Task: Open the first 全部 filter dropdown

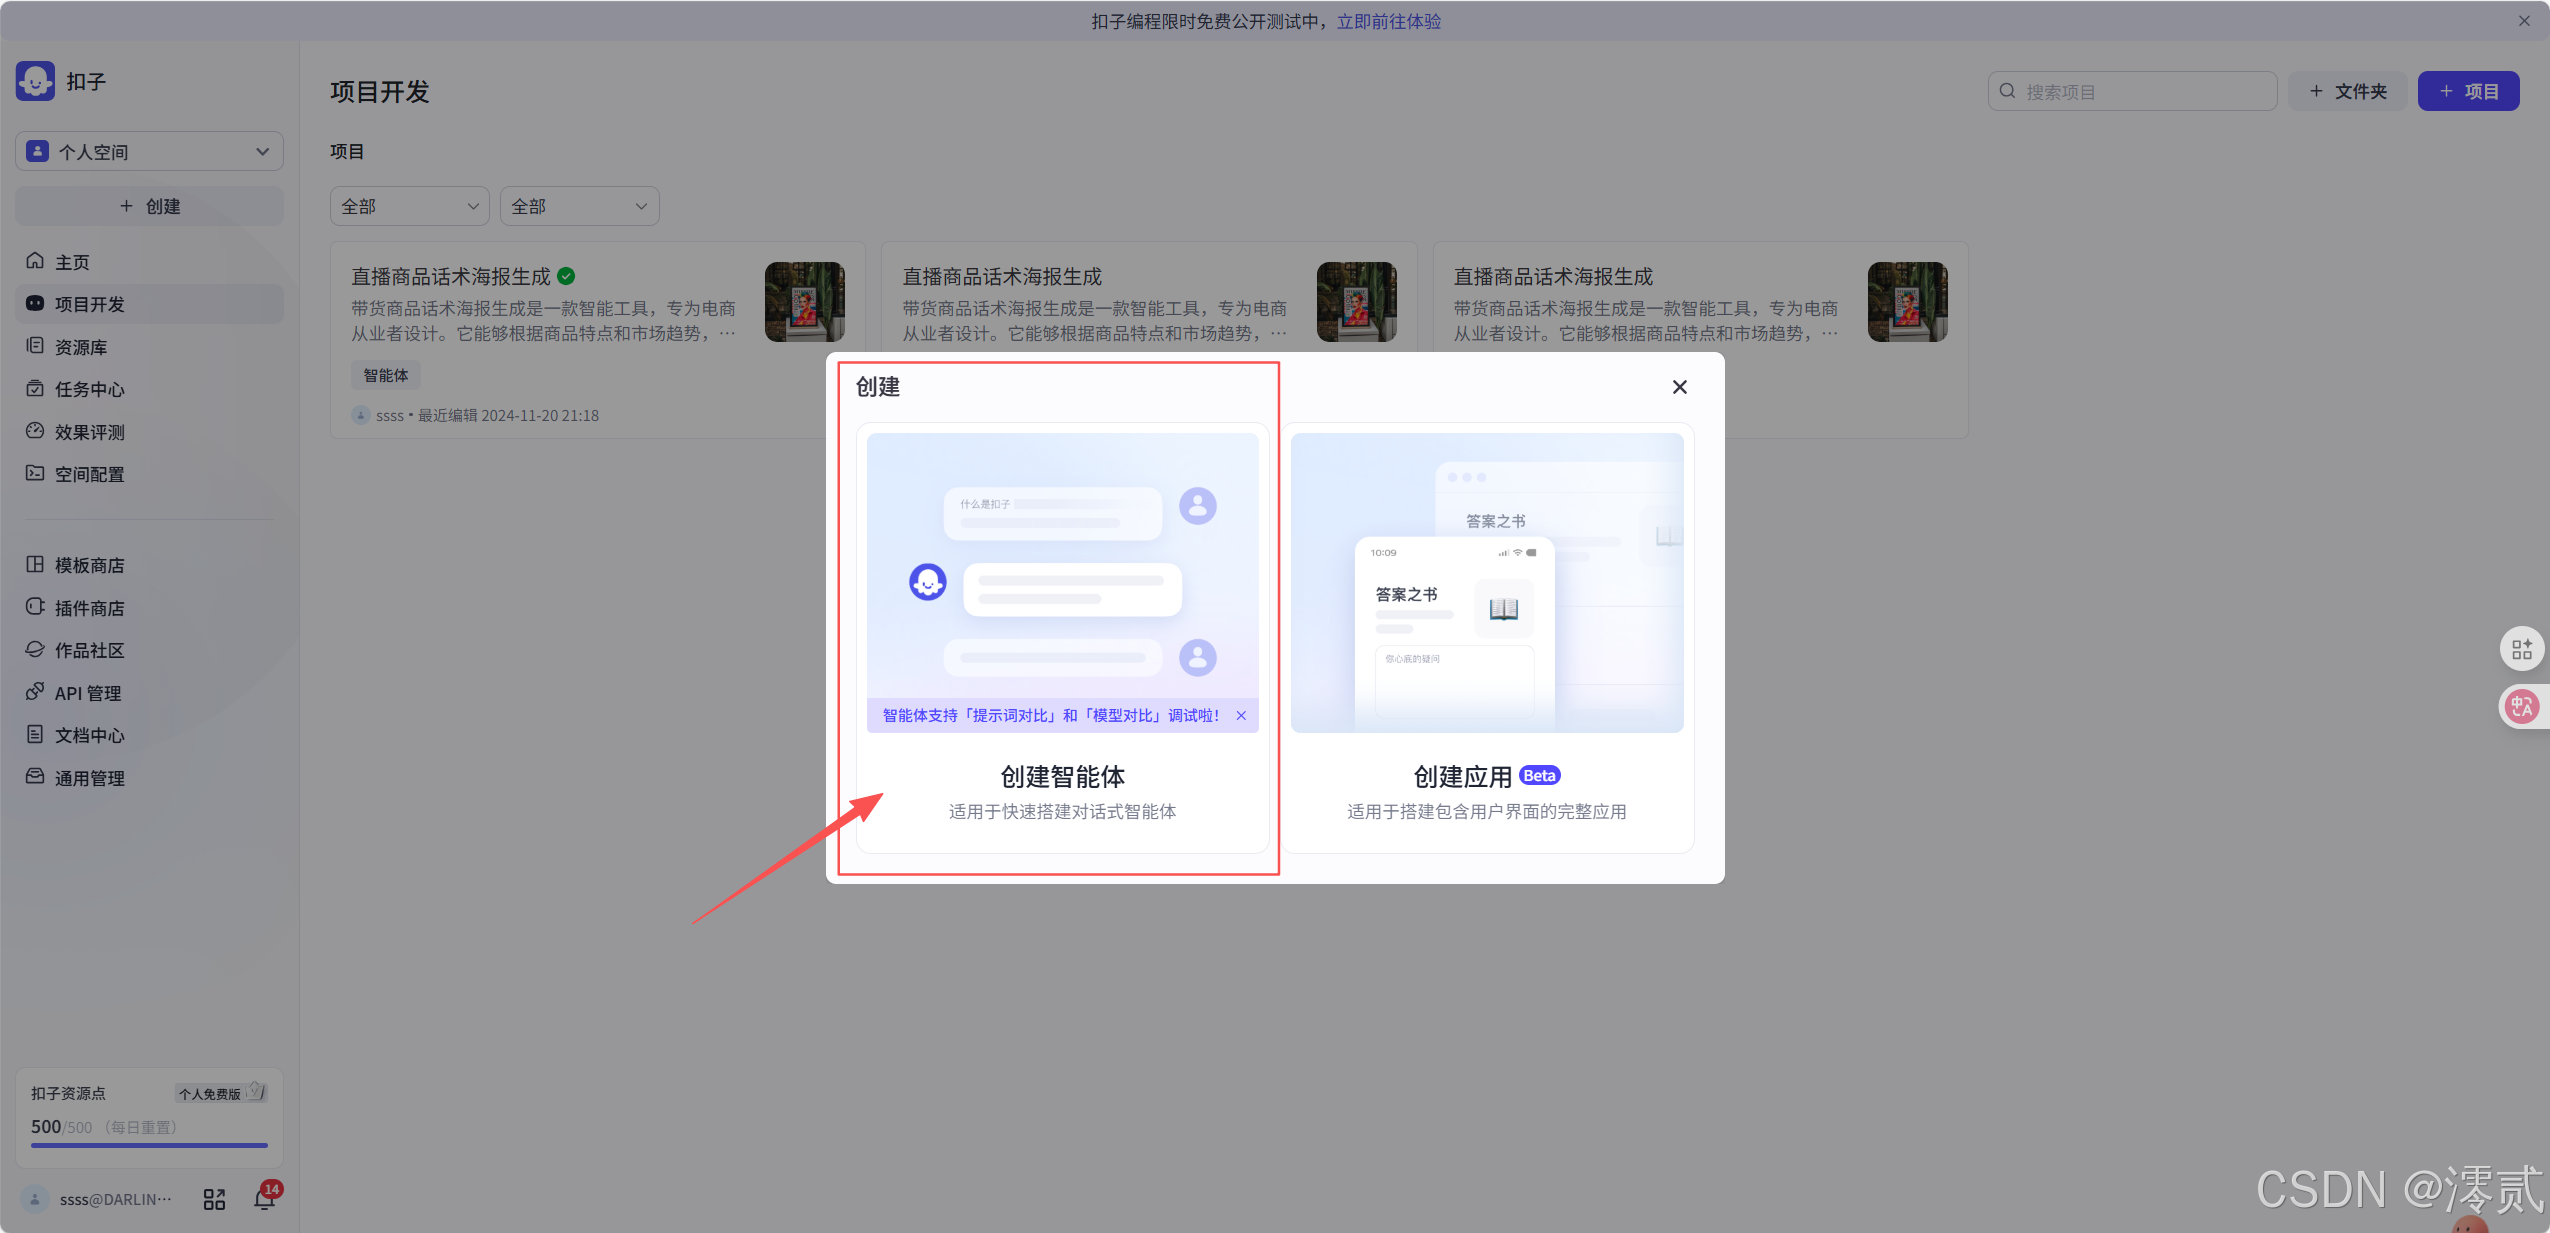Action: pos(409,206)
